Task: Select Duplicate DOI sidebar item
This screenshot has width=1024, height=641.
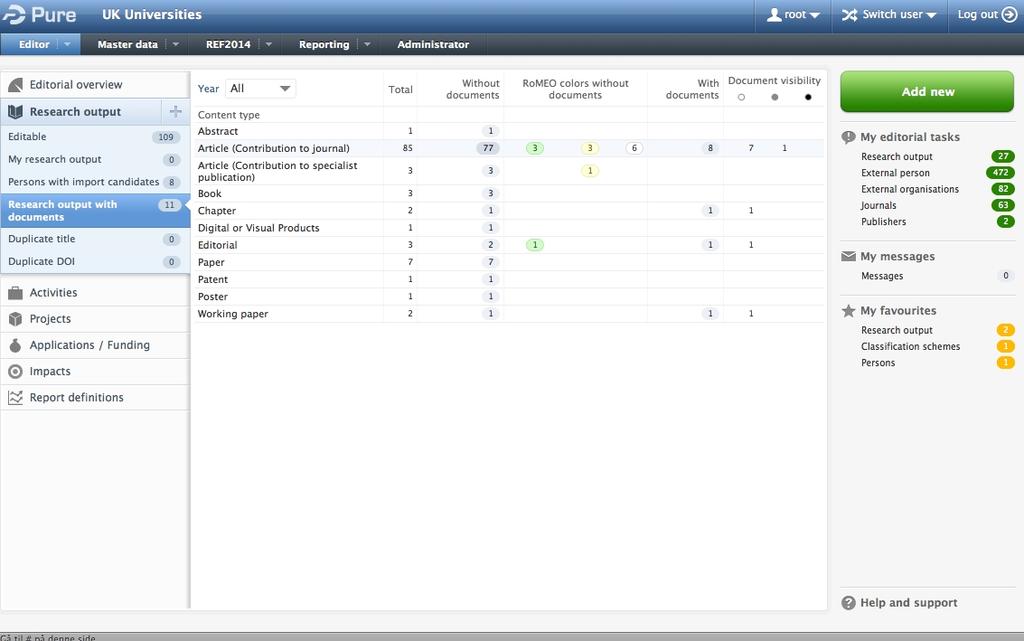Action: (95, 262)
